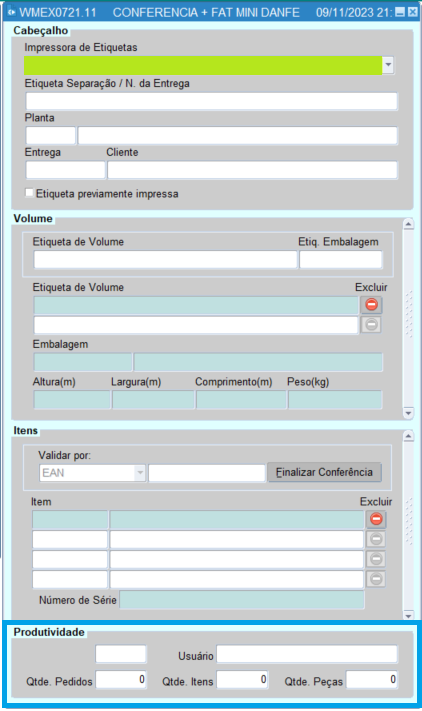This screenshot has height=711, width=422.
Task: Click the Itens section scroll-down arrow
Action: point(408,615)
